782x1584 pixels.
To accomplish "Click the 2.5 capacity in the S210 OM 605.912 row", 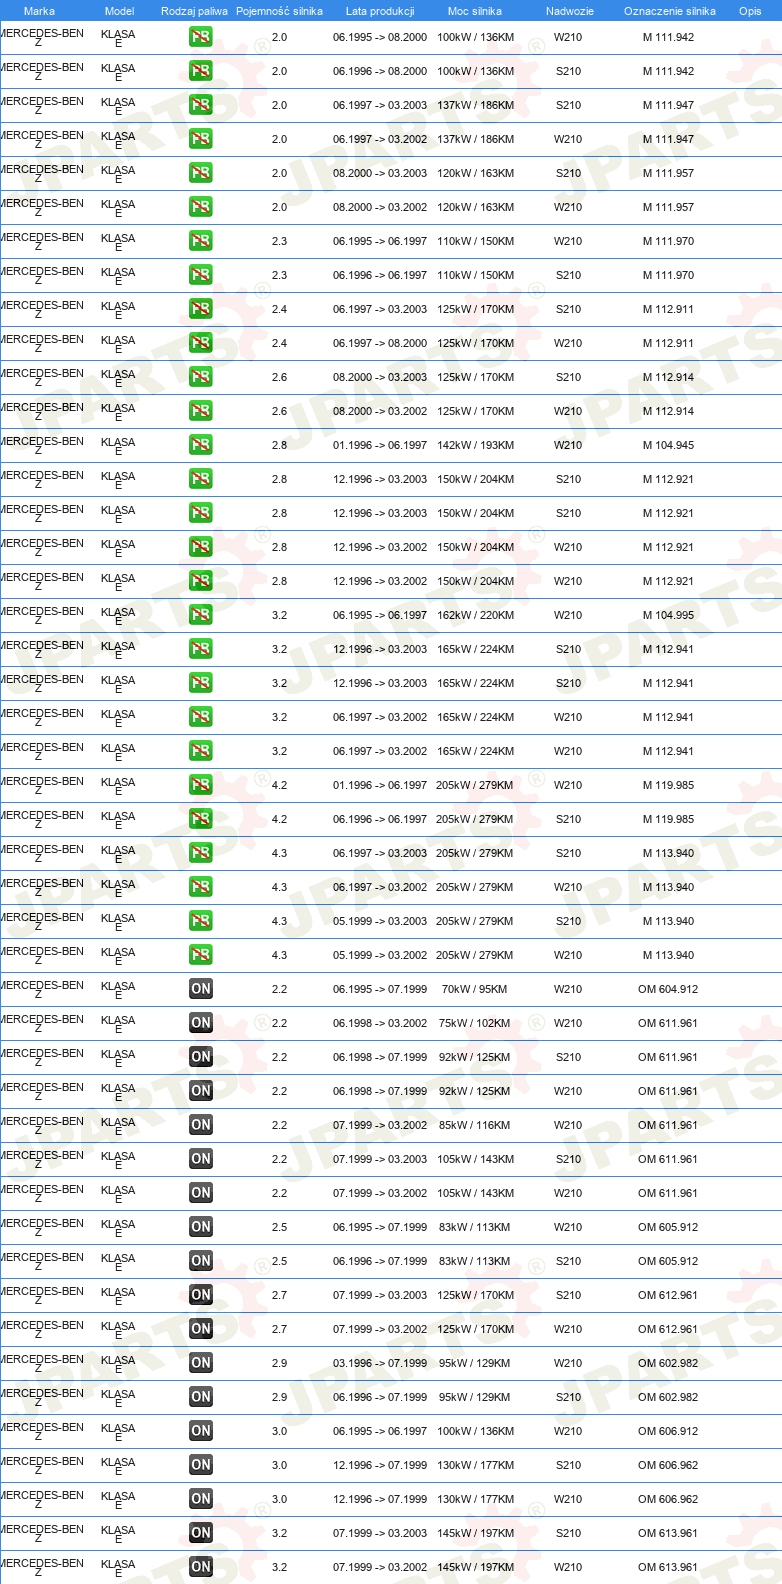I will [x=279, y=1261].
